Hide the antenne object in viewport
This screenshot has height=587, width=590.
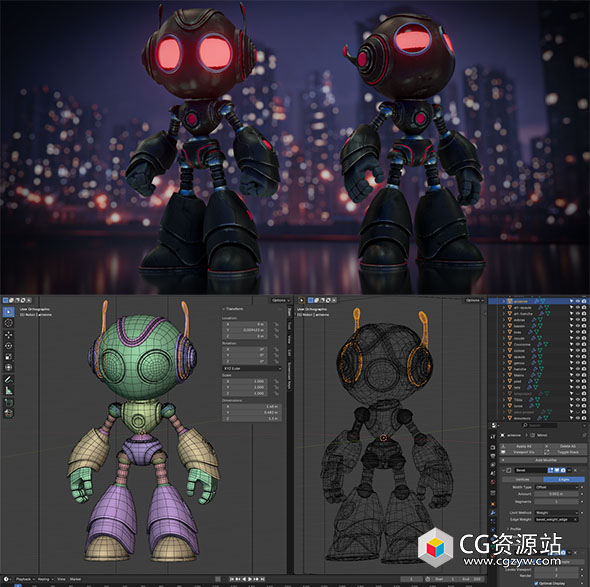(578, 301)
